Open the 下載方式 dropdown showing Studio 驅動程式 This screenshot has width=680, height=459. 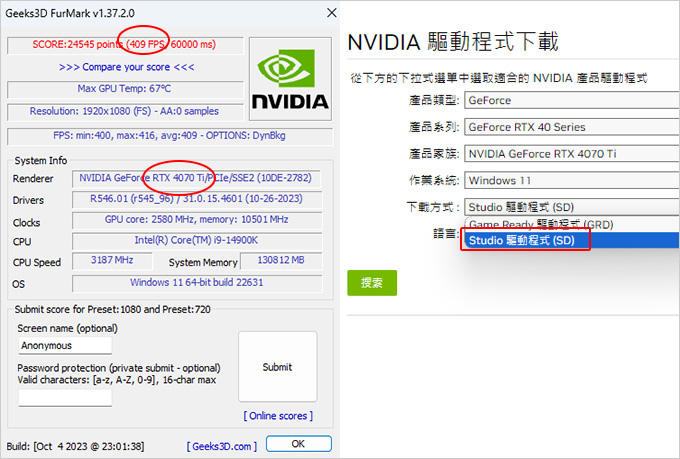pos(572,207)
